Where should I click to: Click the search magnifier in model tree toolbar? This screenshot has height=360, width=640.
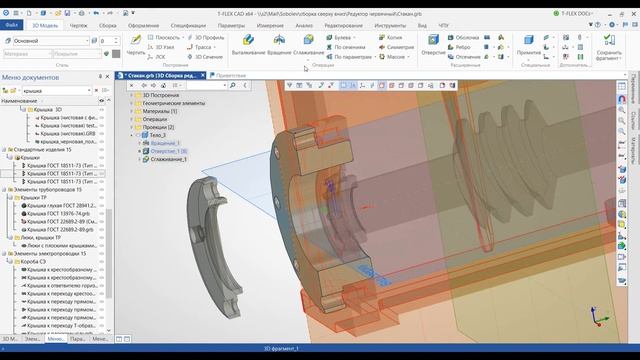click(233, 85)
